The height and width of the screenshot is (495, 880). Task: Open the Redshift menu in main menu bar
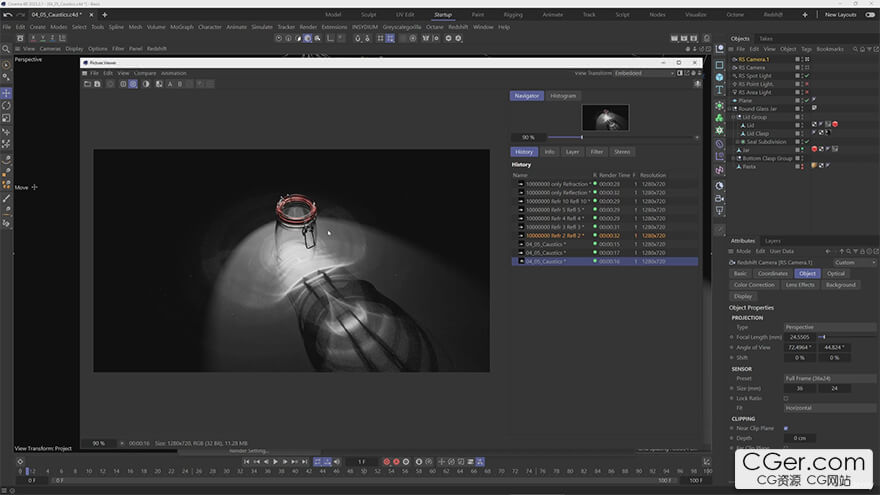click(x=458, y=27)
